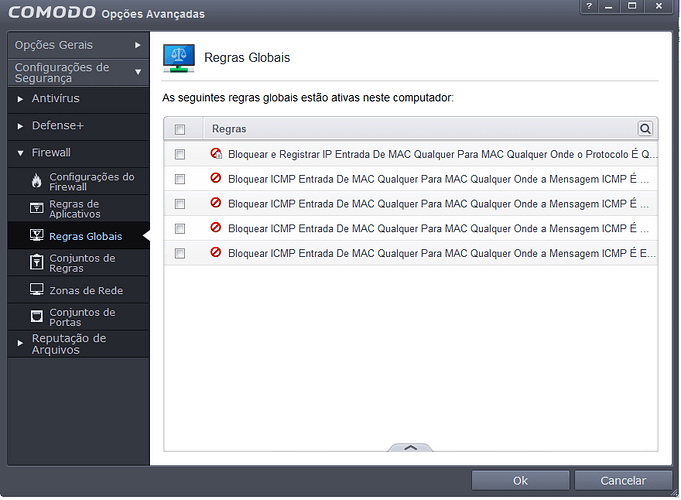Image resolution: width=681 pixels, height=500 pixels.
Task: Click the flame icon for Configurações do Firewall
Action: tap(36, 181)
